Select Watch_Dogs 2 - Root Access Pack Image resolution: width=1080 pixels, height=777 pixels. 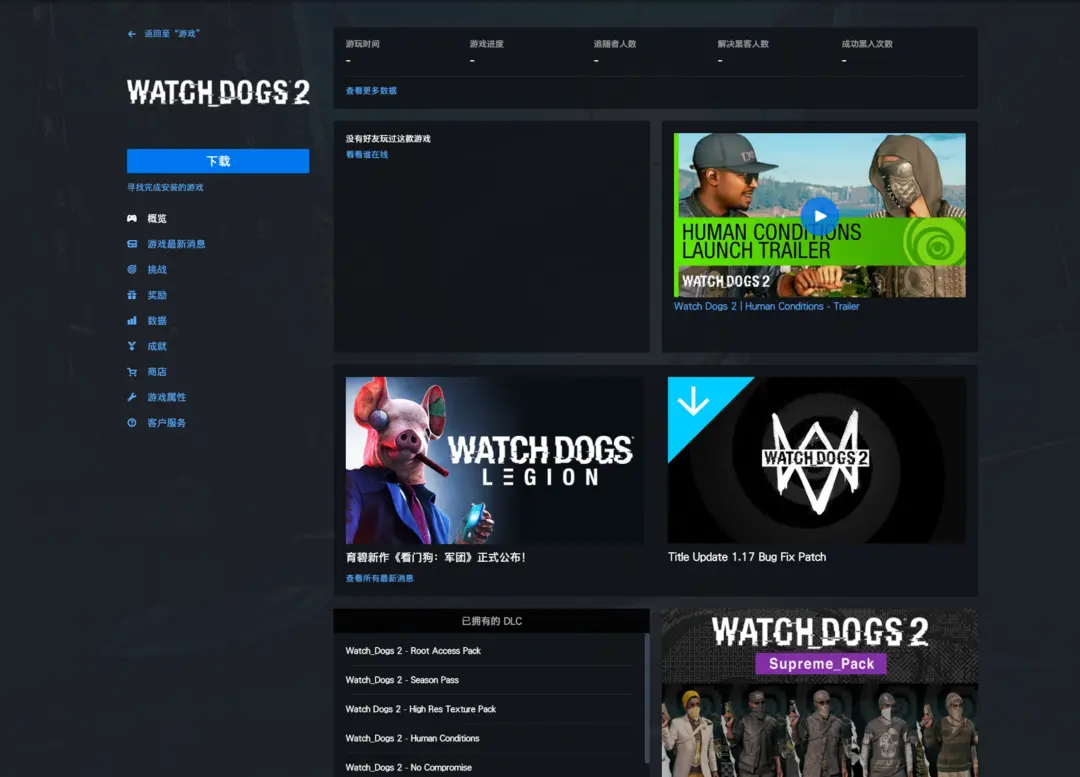(413, 650)
